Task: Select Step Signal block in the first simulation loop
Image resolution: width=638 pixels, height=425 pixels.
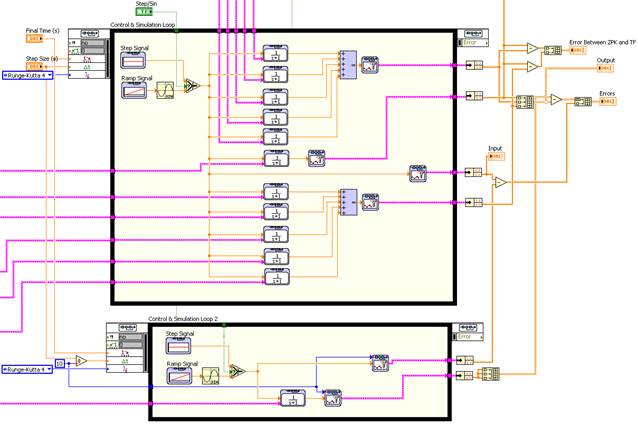Action: [x=133, y=60]
